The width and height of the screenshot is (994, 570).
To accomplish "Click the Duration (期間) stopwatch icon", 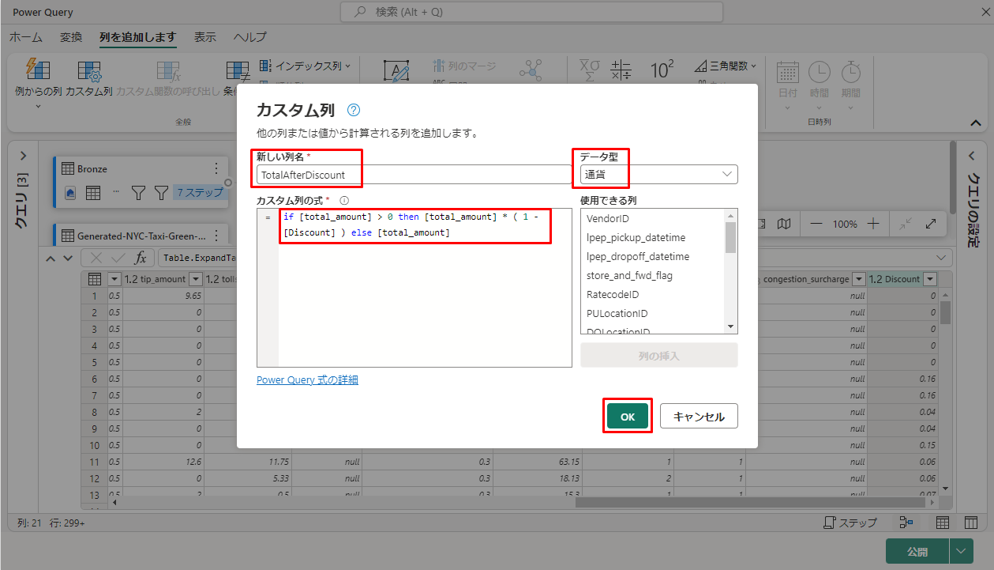I will (851, 72).
